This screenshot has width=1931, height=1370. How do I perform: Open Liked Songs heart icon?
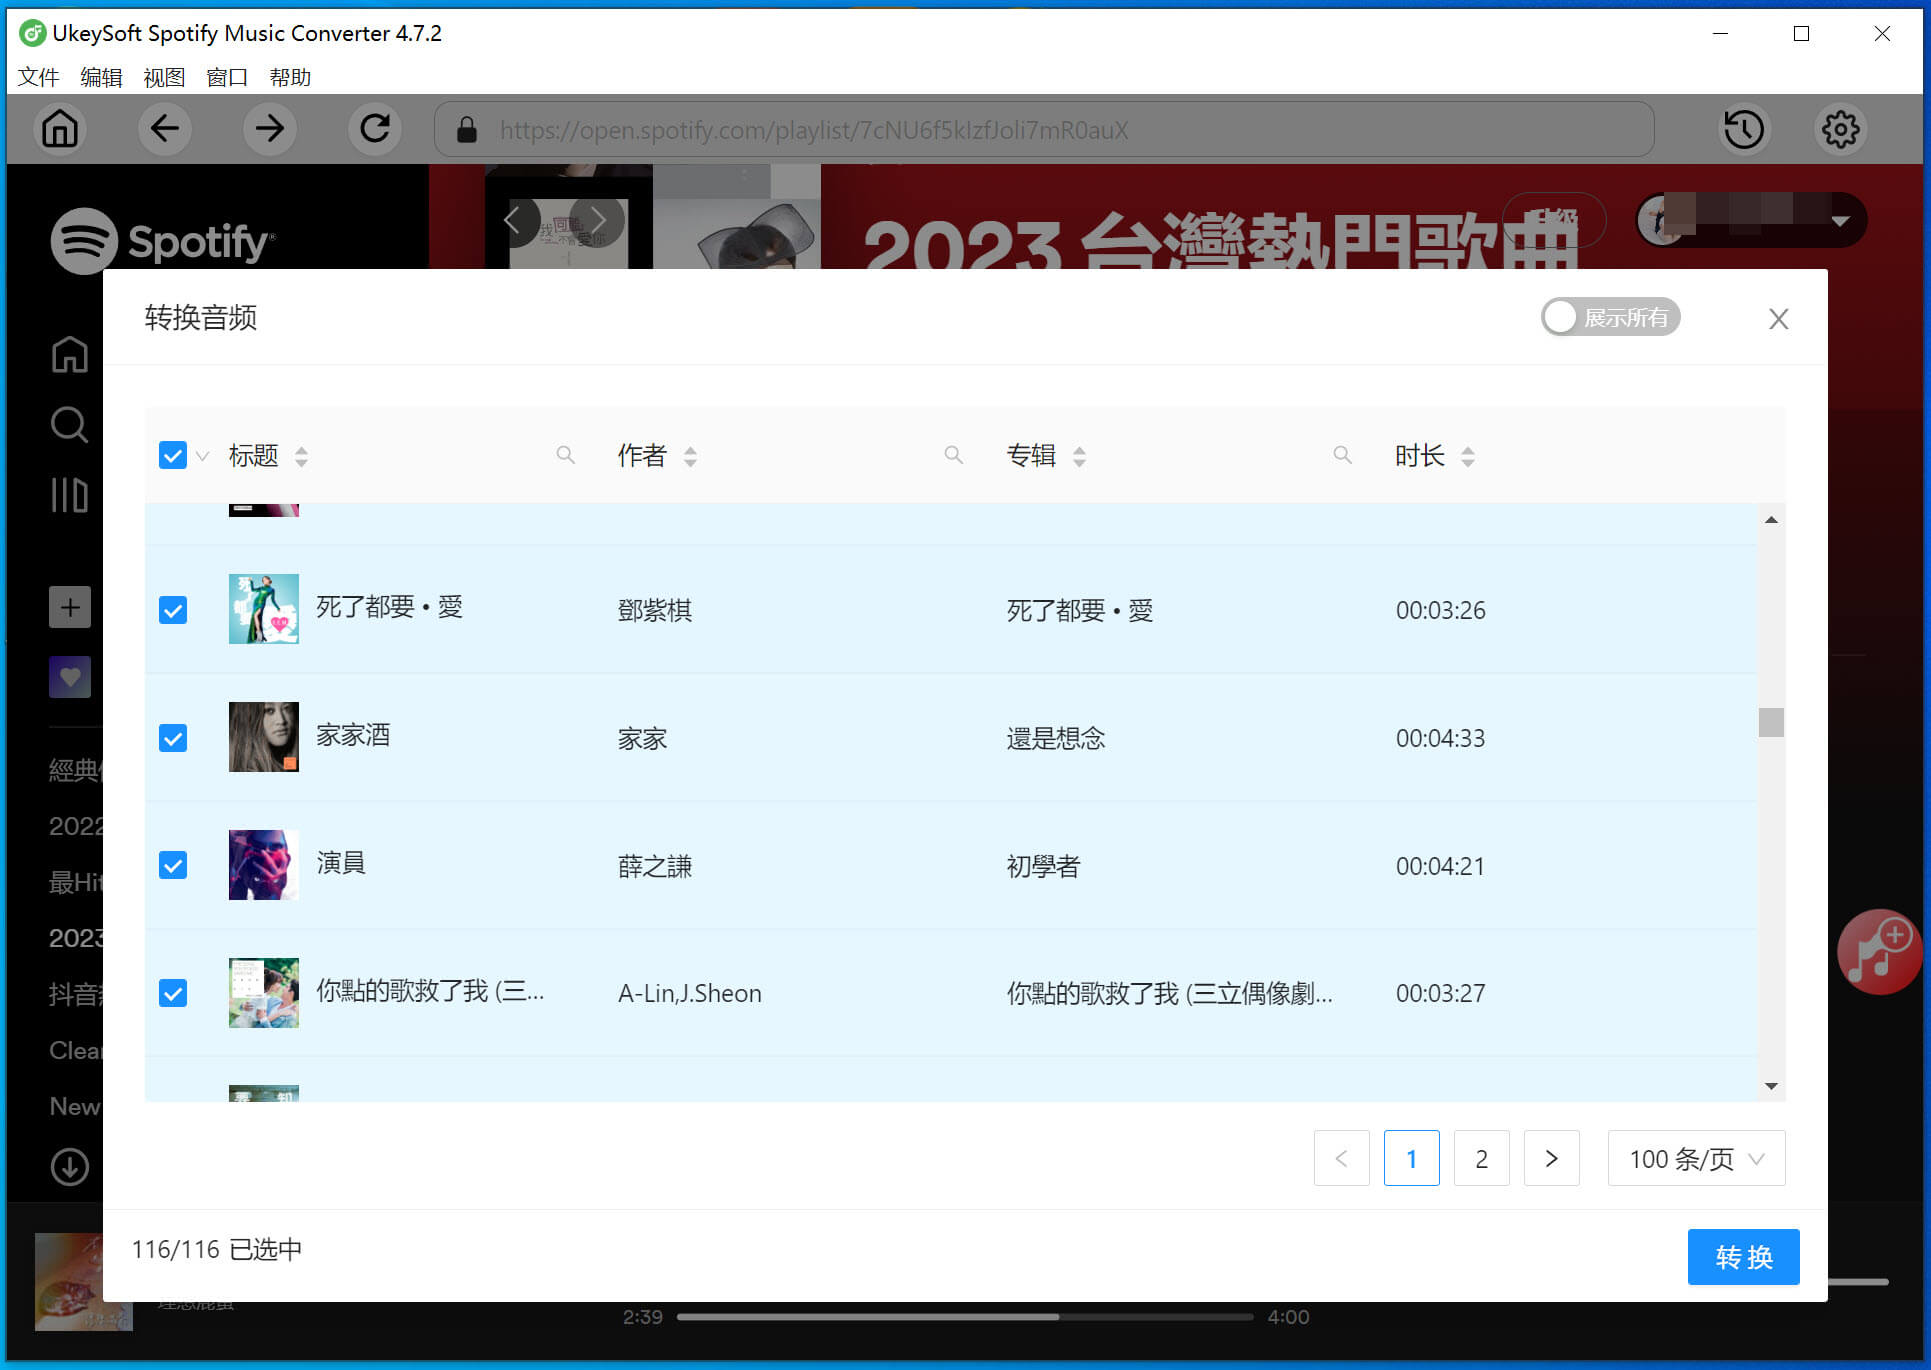point(70,677)
